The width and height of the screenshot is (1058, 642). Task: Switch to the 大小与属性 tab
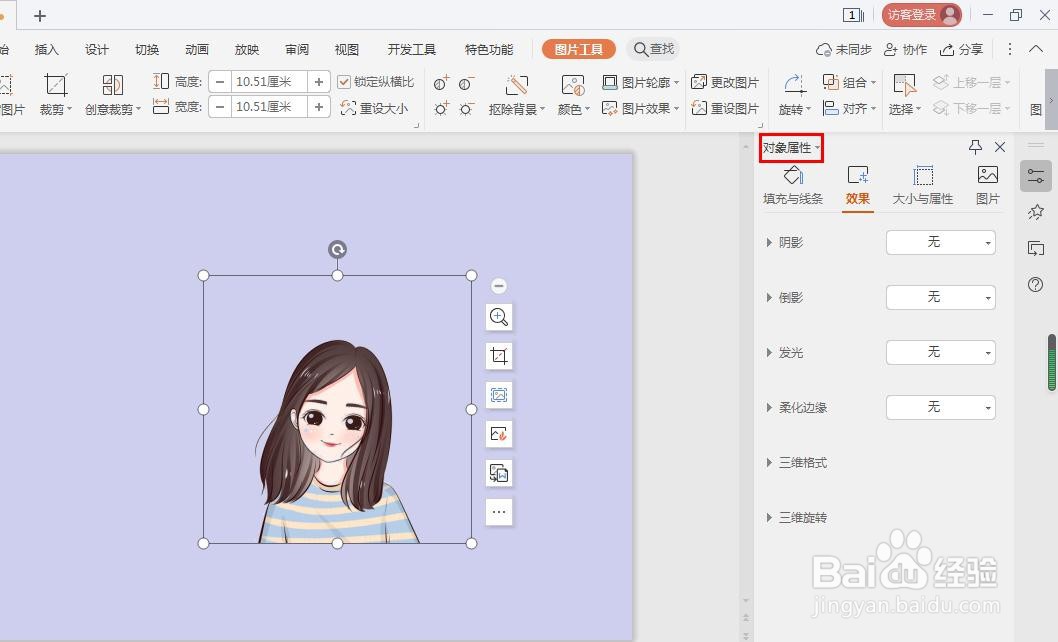click(x=921, y=184)
